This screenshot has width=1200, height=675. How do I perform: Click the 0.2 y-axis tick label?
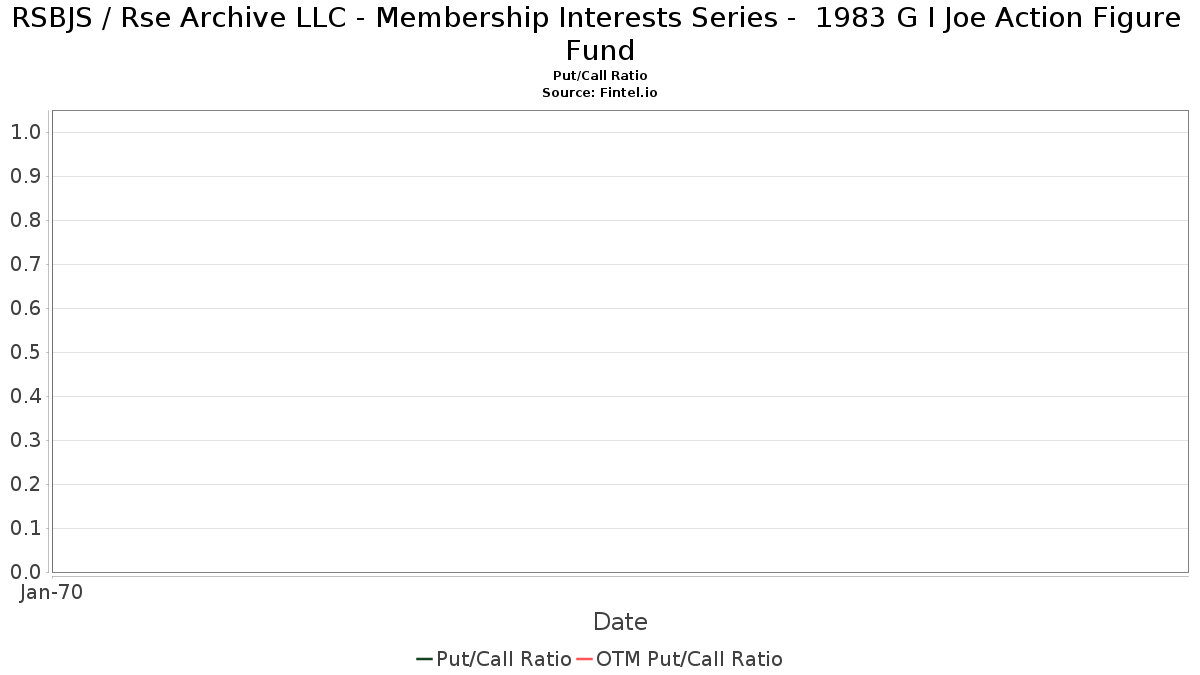[x=25, y=484]
